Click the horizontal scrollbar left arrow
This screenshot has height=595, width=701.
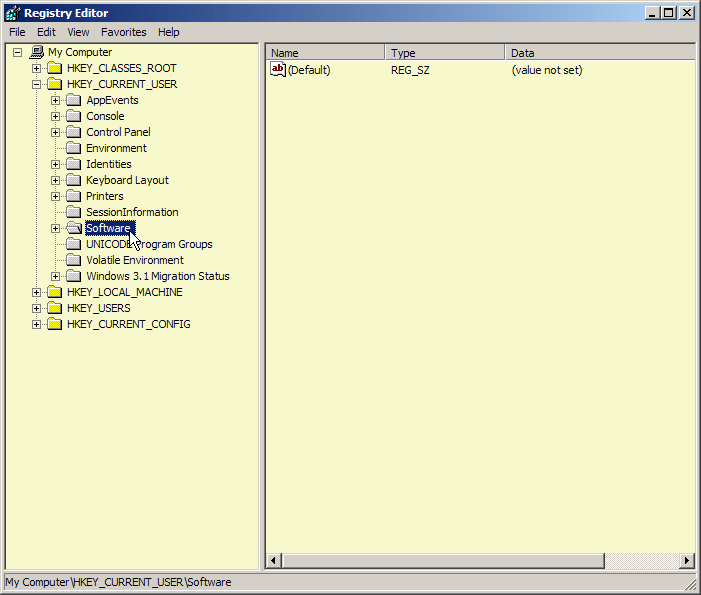[274, 560]
